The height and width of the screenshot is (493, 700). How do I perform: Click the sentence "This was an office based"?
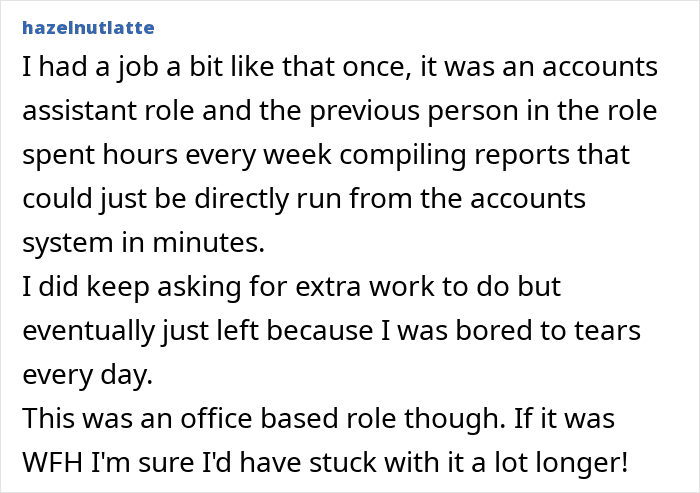(x=263, y=419)
